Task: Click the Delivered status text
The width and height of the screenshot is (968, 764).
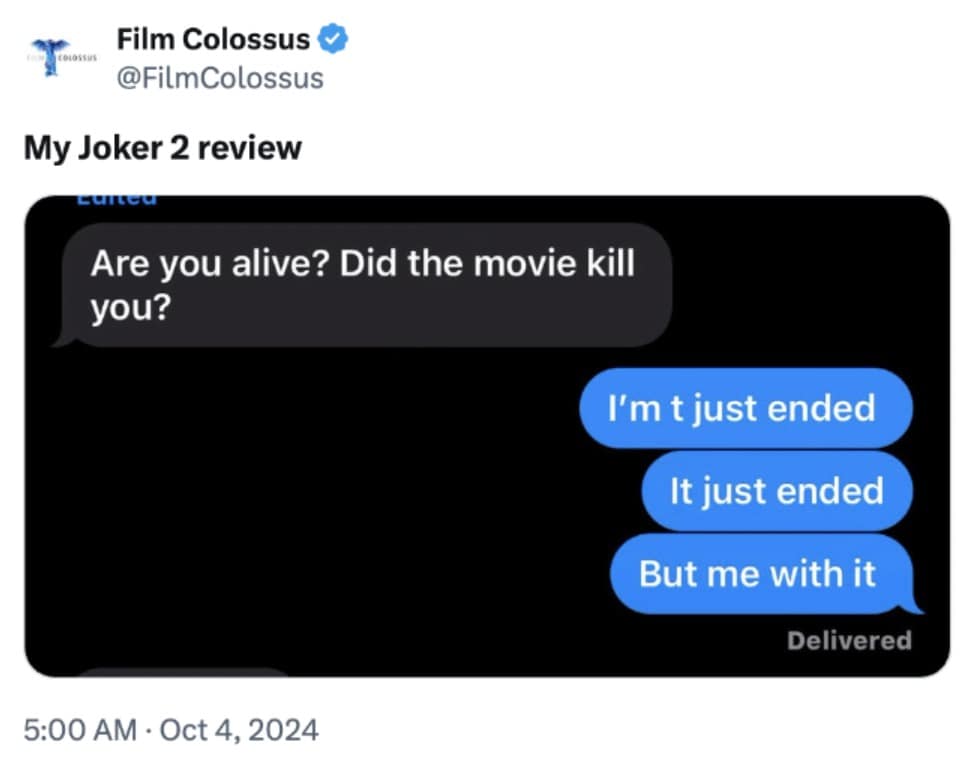Action: [x=849, y=641]
